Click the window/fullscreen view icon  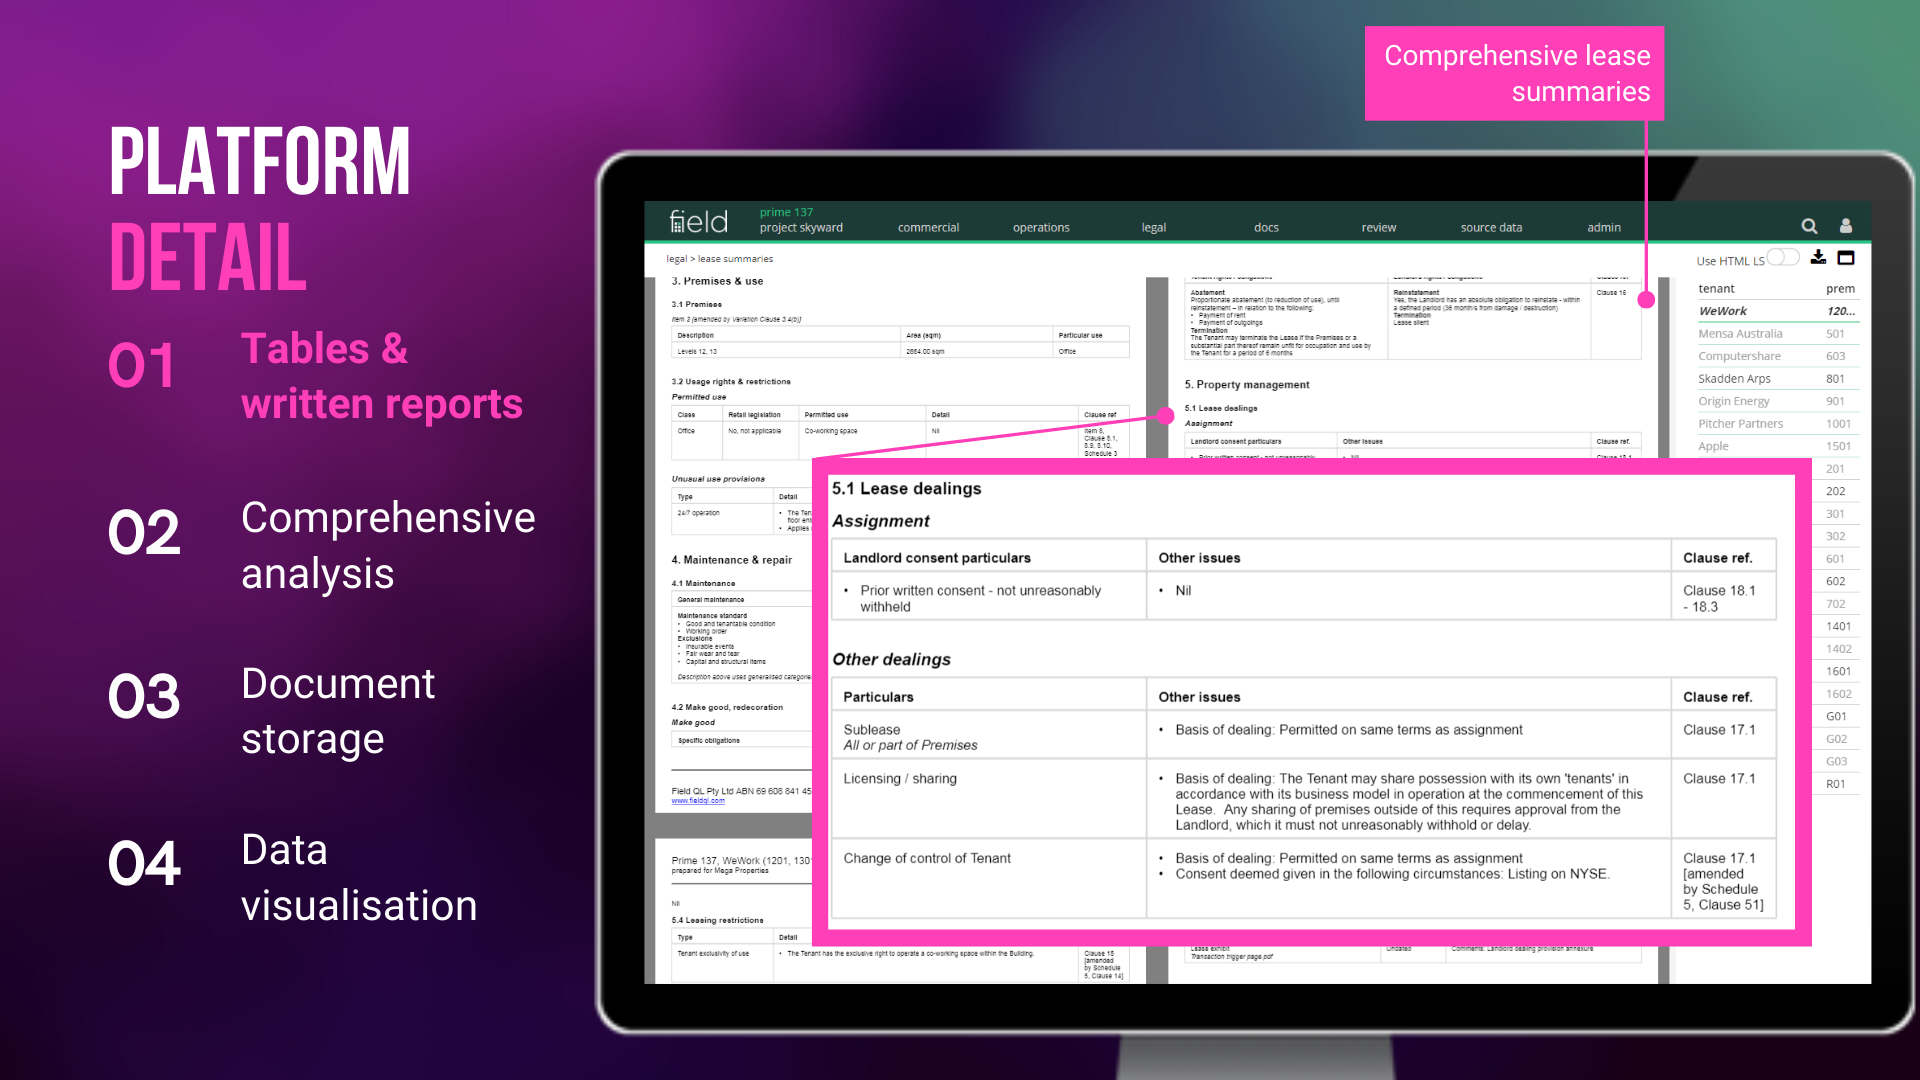(x=1846, y=257)
